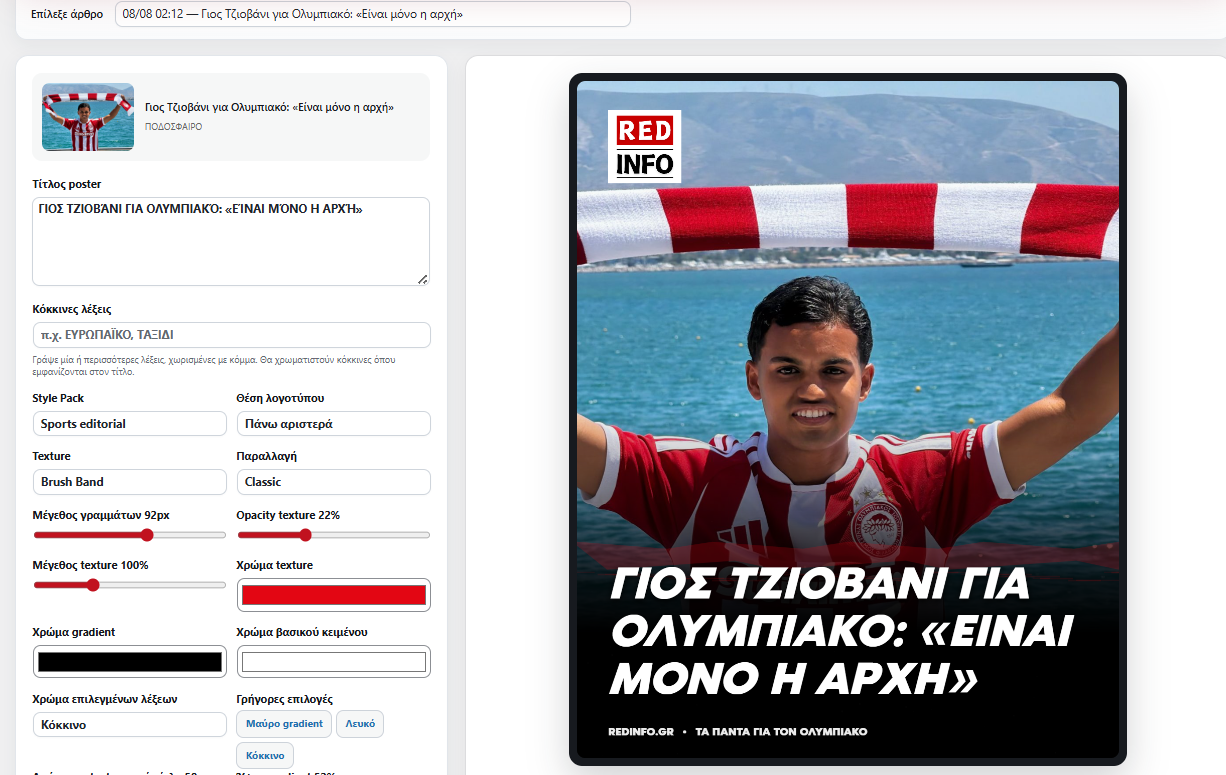
Task: Open the Παραλλαγή dropdown showing Classic
Action: coord(333,482)
